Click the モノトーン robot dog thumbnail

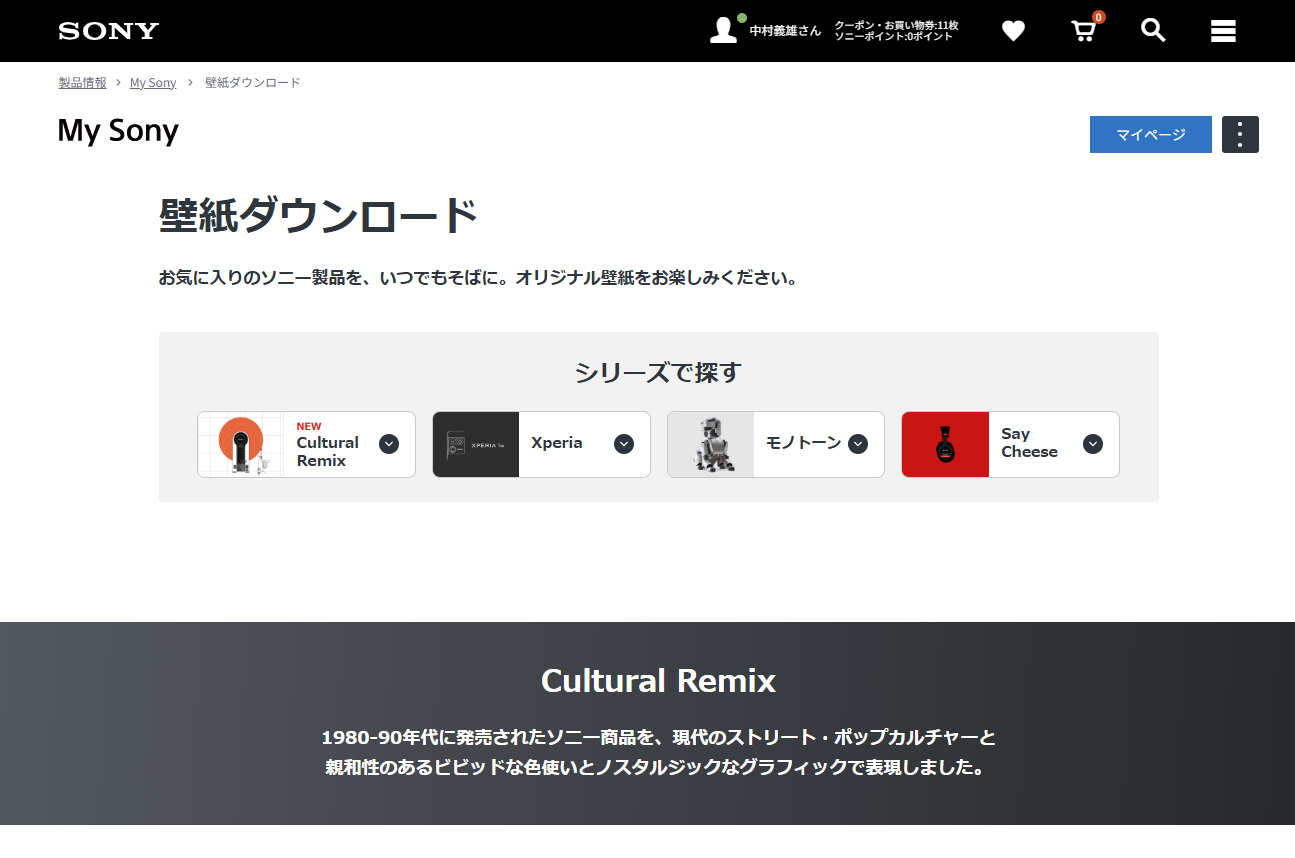[711, 444]
